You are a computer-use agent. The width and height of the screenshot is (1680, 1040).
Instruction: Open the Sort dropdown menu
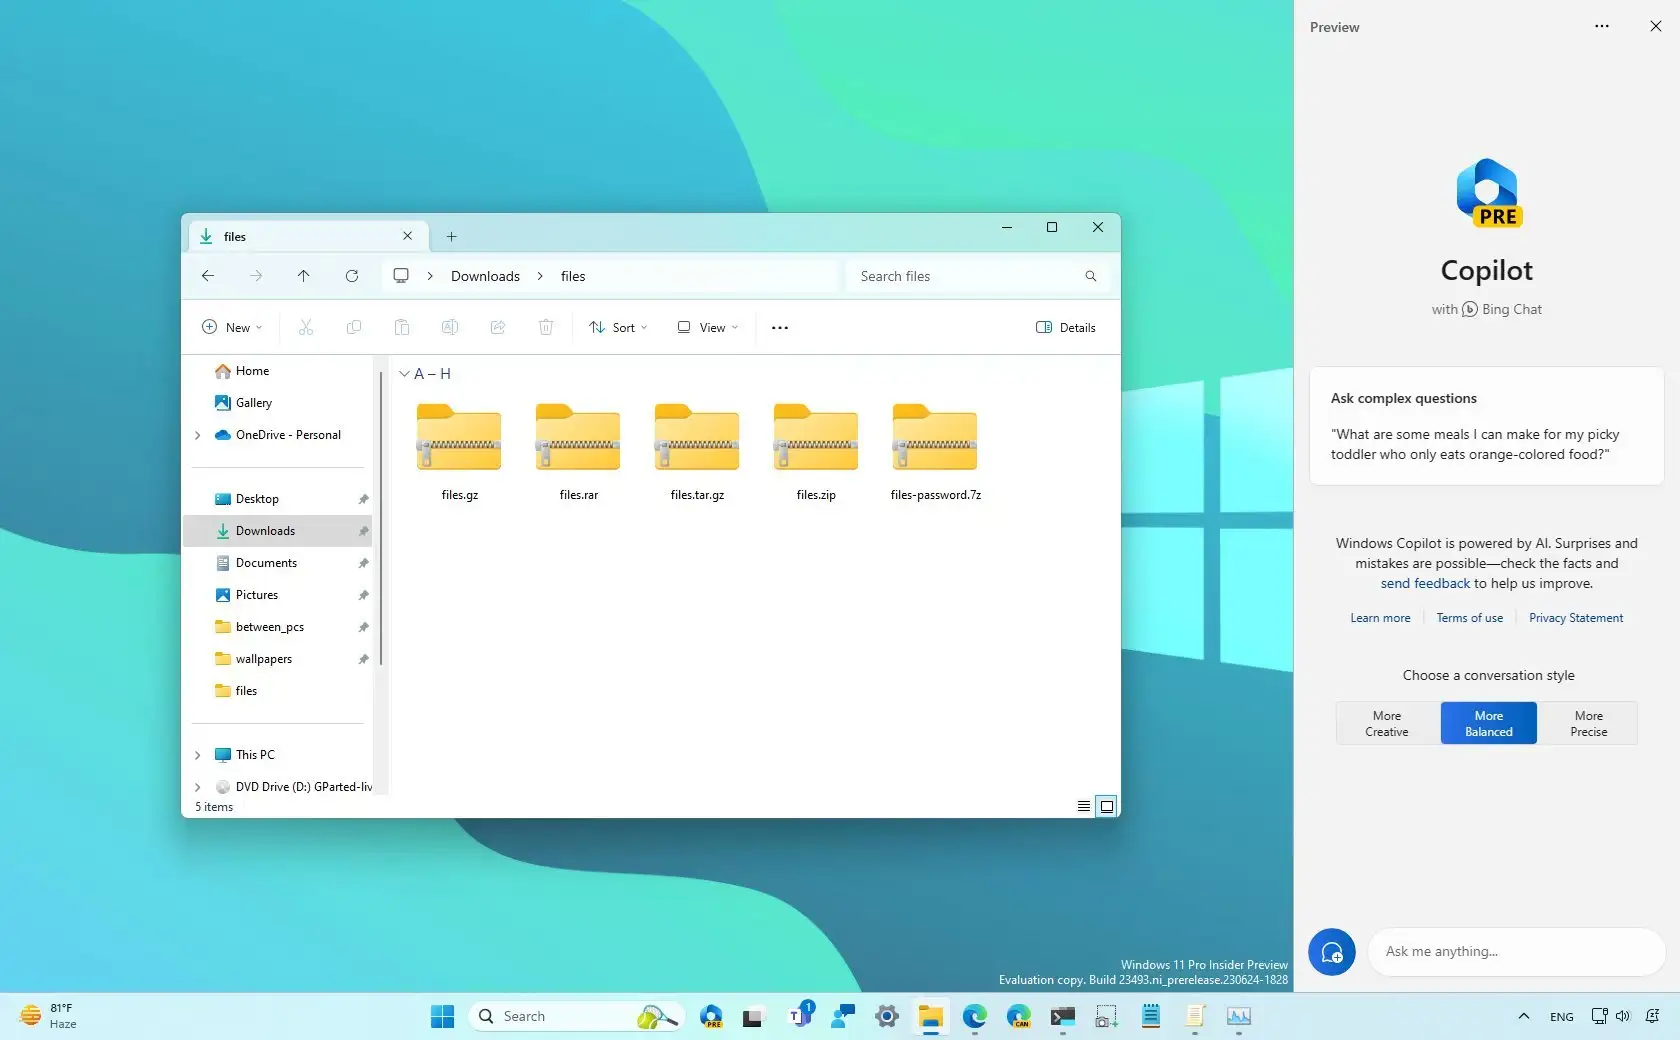(x=619, y=327)
